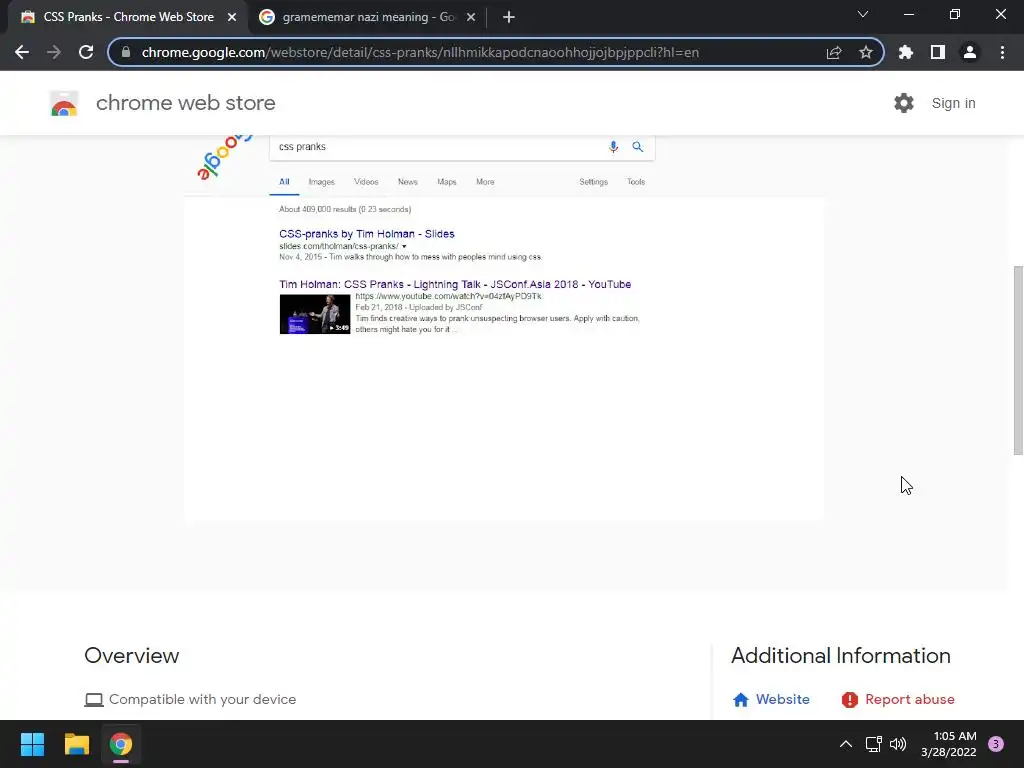Click Report abuse link
Screen dimensions: 1024x768
(x=910, y=699)
